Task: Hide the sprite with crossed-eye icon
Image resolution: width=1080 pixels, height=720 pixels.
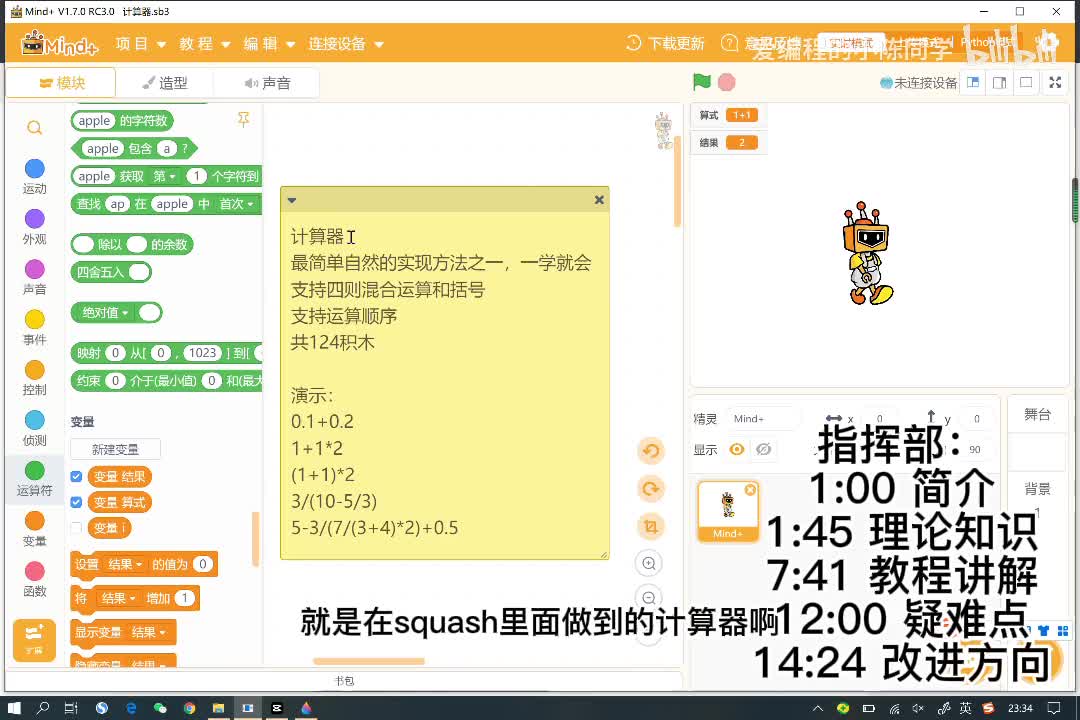Action: (x=763, y=449)
